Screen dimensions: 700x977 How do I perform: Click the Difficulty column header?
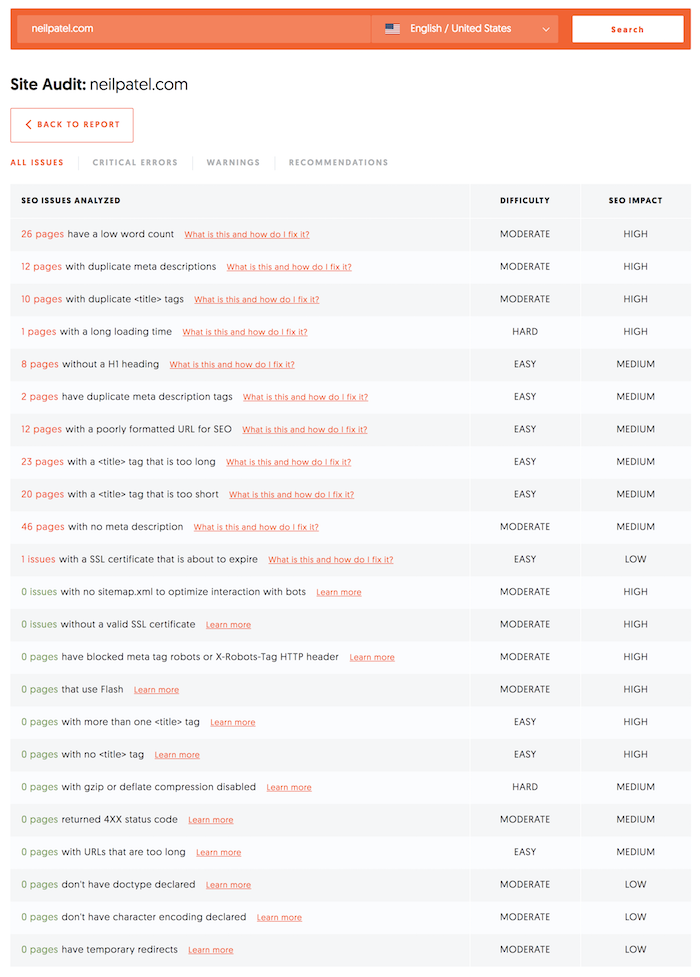click(x=525, y=201)
